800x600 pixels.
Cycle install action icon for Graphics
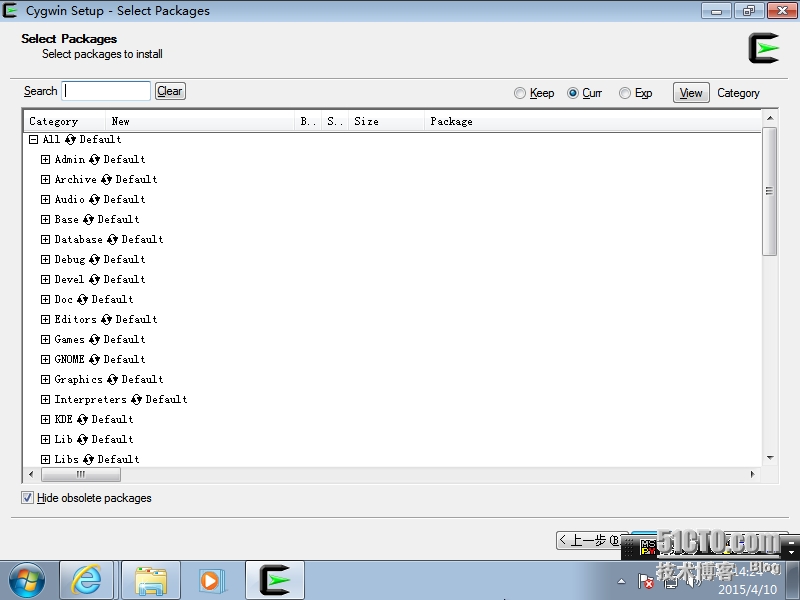(112, 380)
